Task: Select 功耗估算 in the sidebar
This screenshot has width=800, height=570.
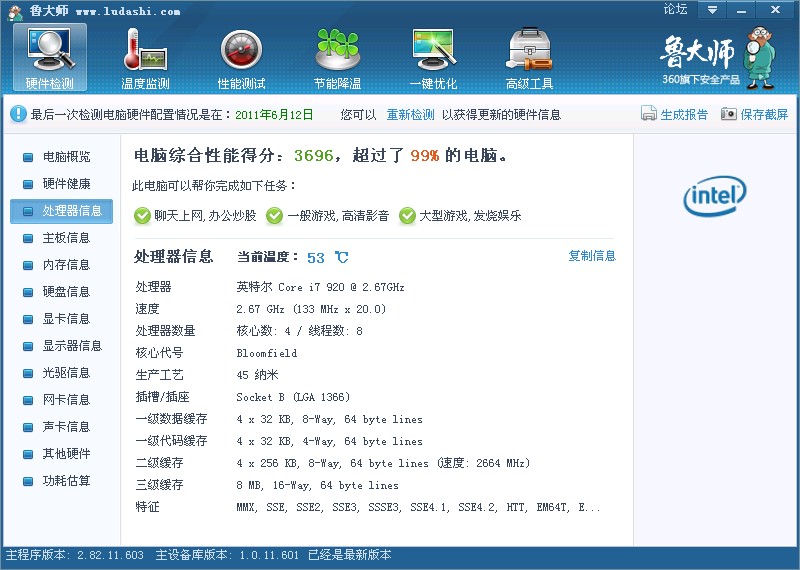Action: [65, 481]
